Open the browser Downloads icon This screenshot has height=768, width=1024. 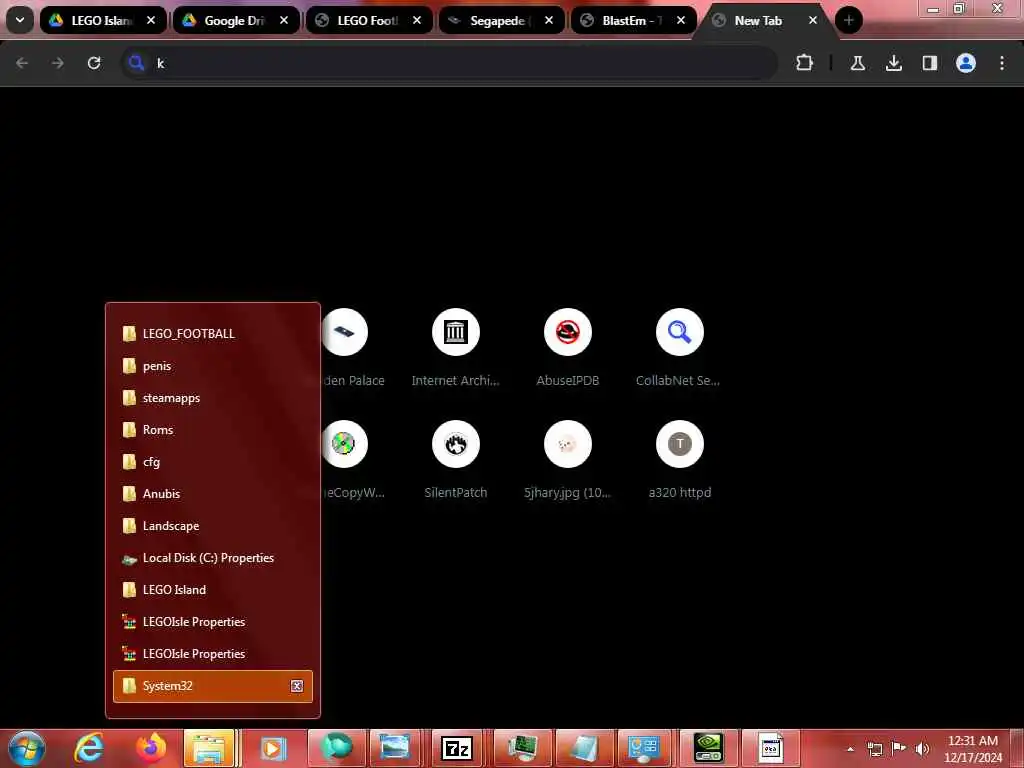(x=893, y=63)
